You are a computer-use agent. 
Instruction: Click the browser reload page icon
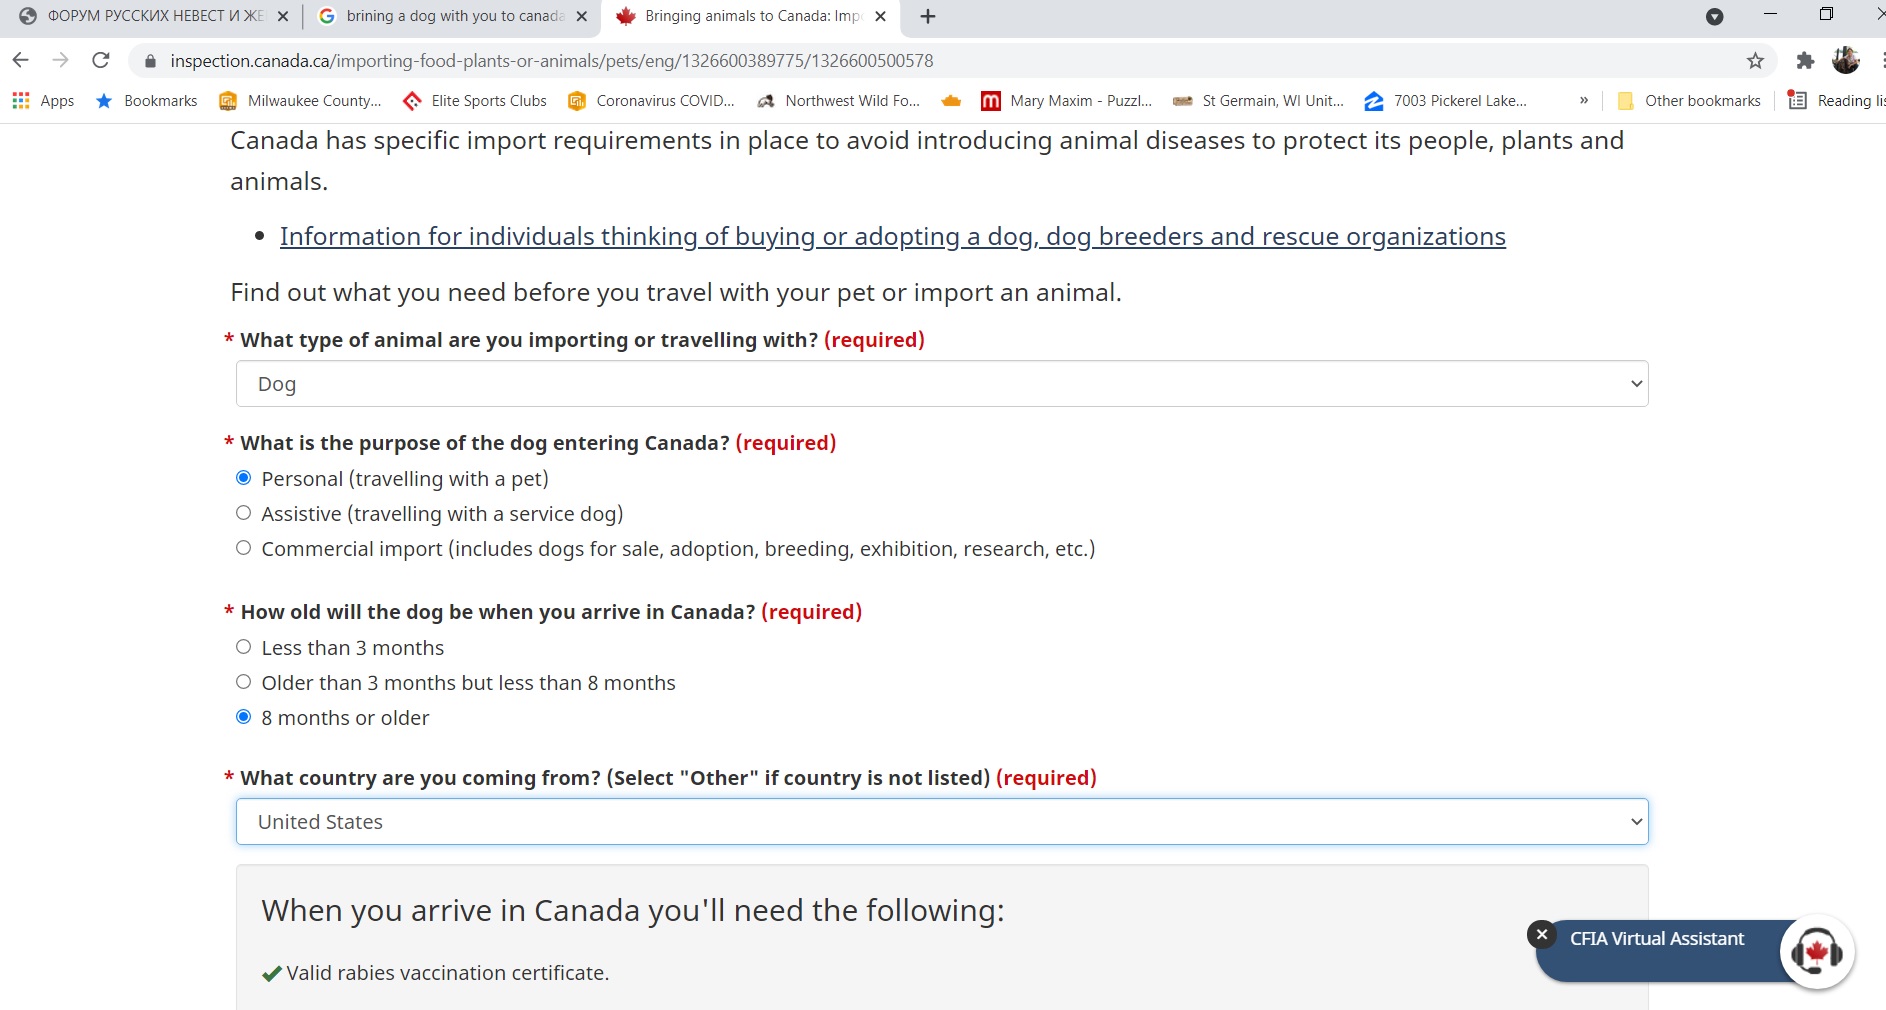coord(101,61)
